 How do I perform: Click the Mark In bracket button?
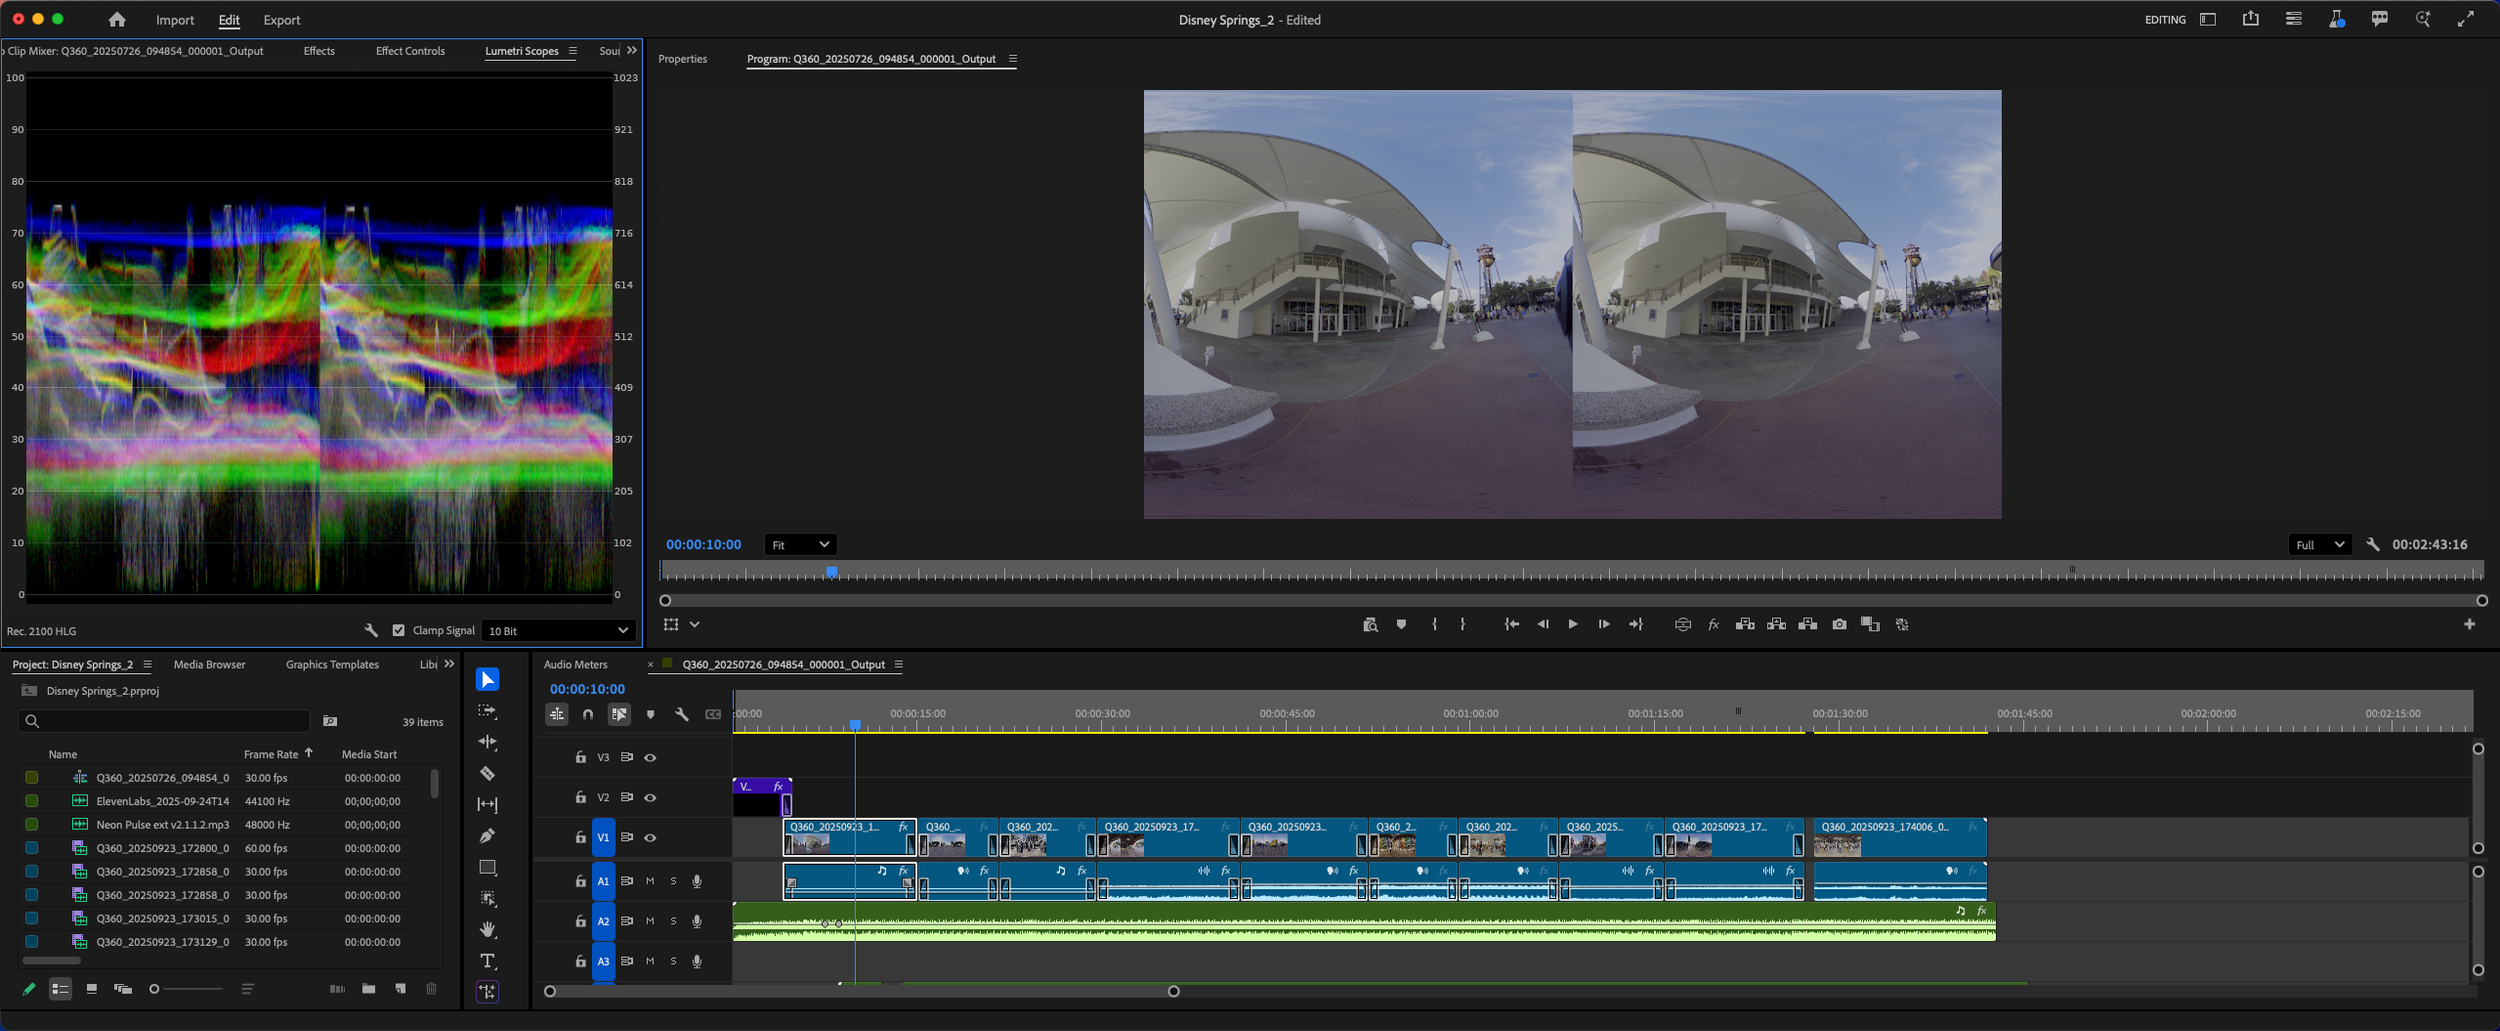(1434, 624)
